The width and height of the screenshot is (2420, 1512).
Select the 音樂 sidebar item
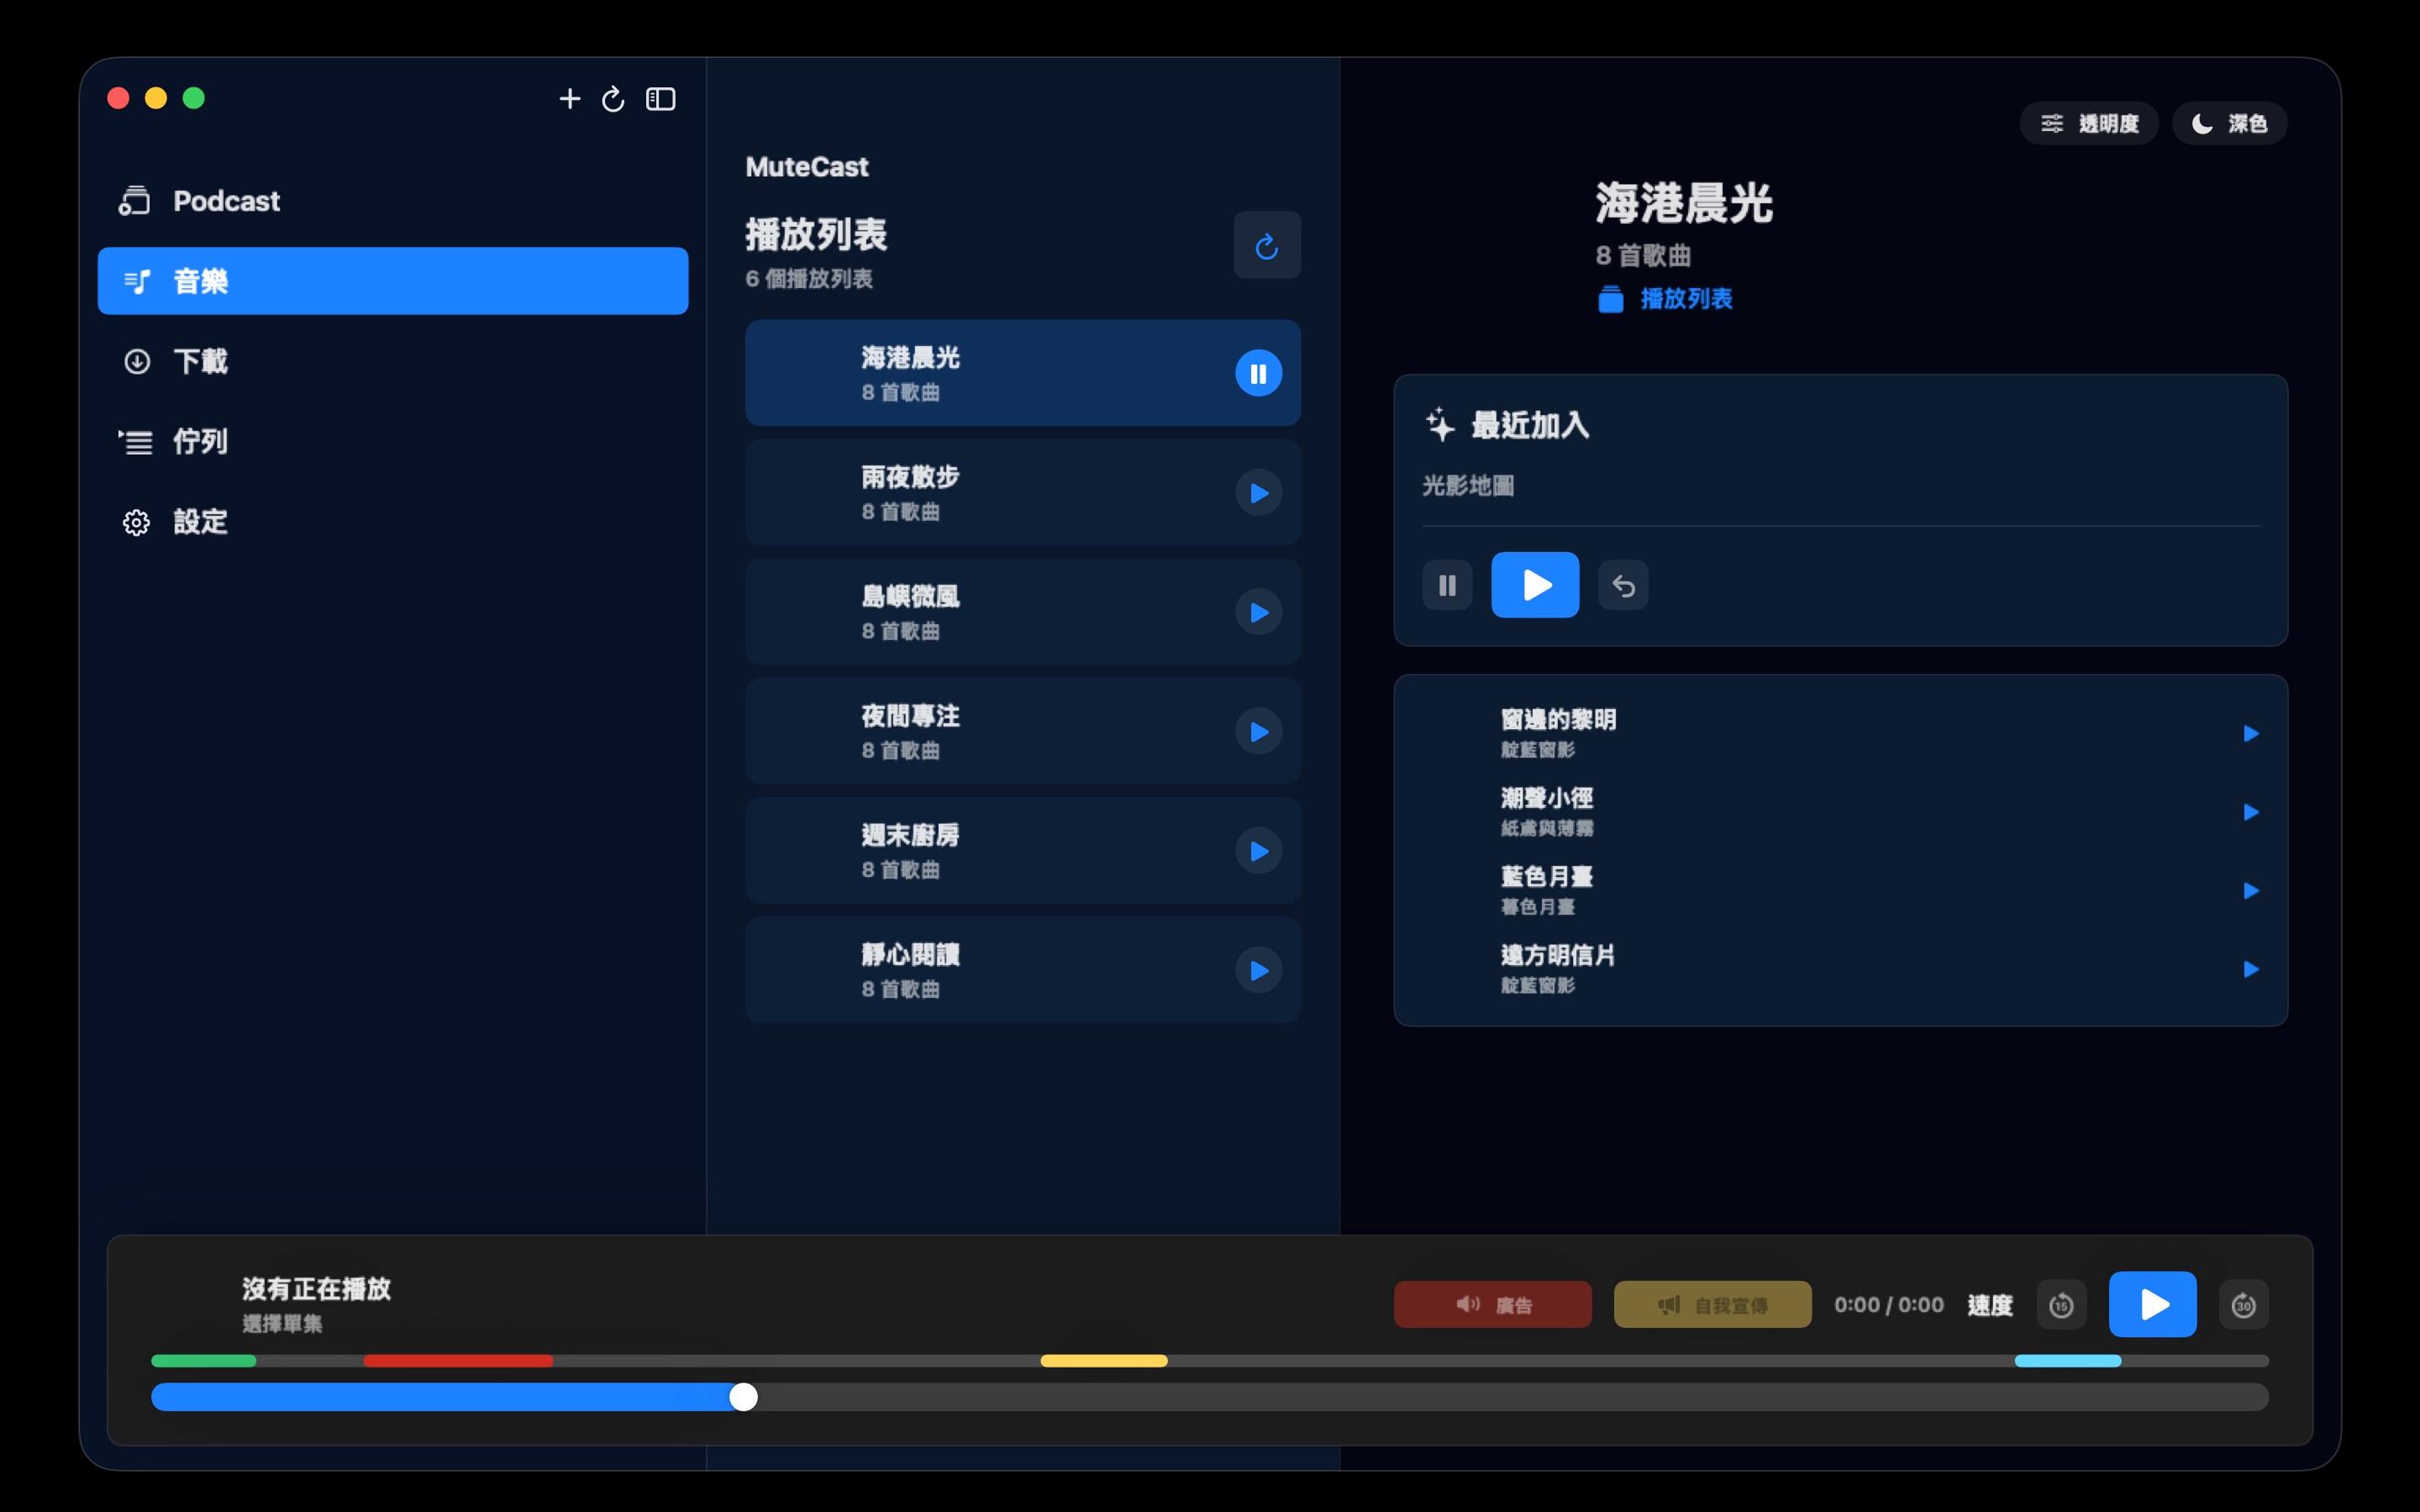tap(392, 281)
